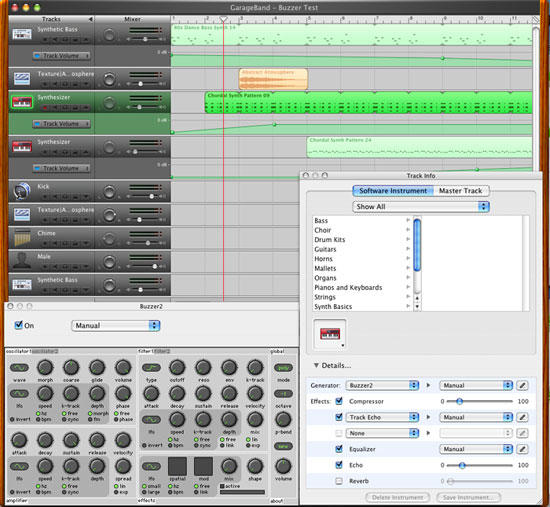Click the coarse tuning knob
Screen dimensions: 550x507
71,368
